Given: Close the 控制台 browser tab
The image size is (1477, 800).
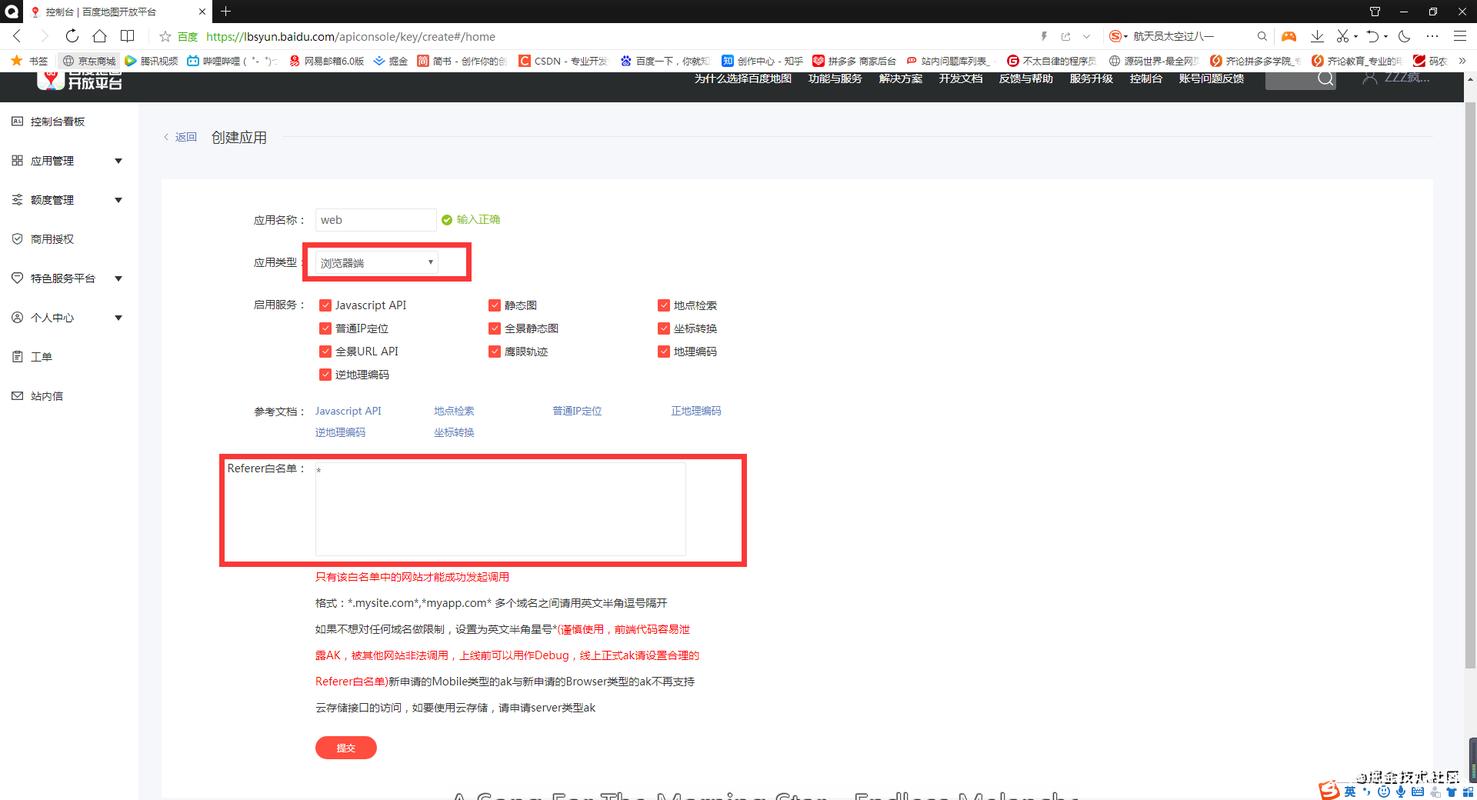Looking at the screenshot, I should (202, 12).
